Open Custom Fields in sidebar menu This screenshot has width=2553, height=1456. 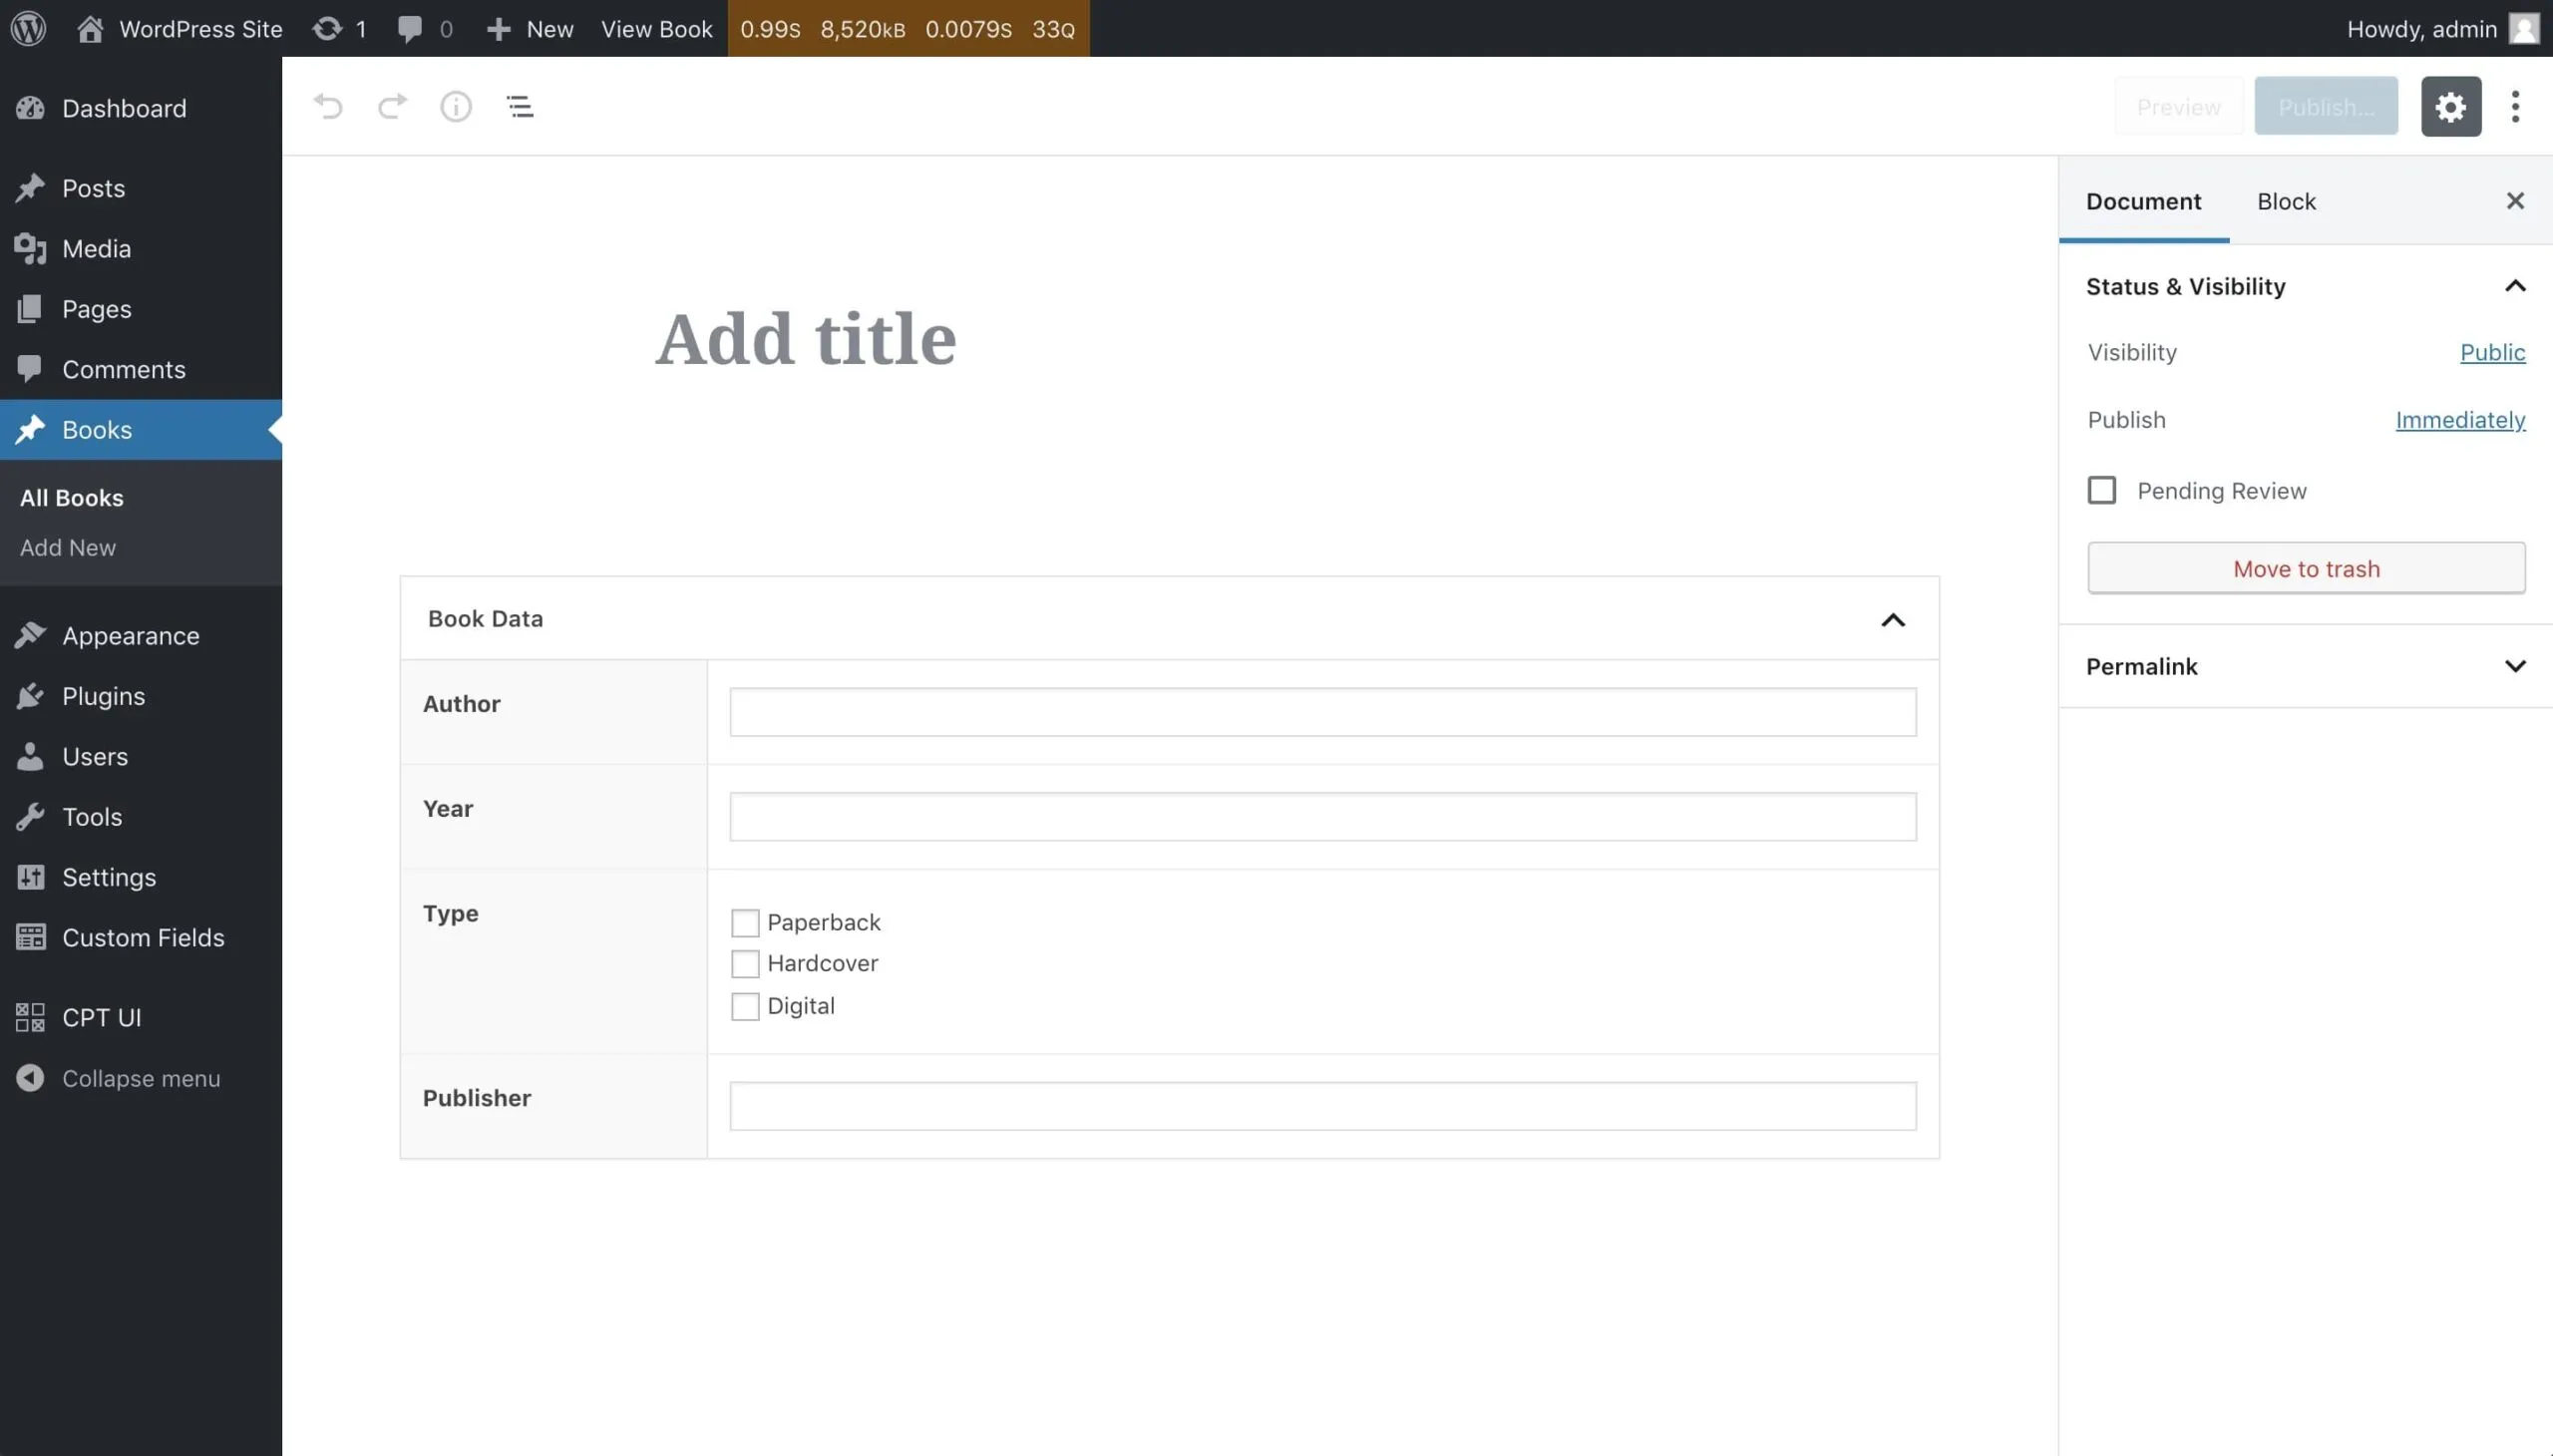point(142,937)
